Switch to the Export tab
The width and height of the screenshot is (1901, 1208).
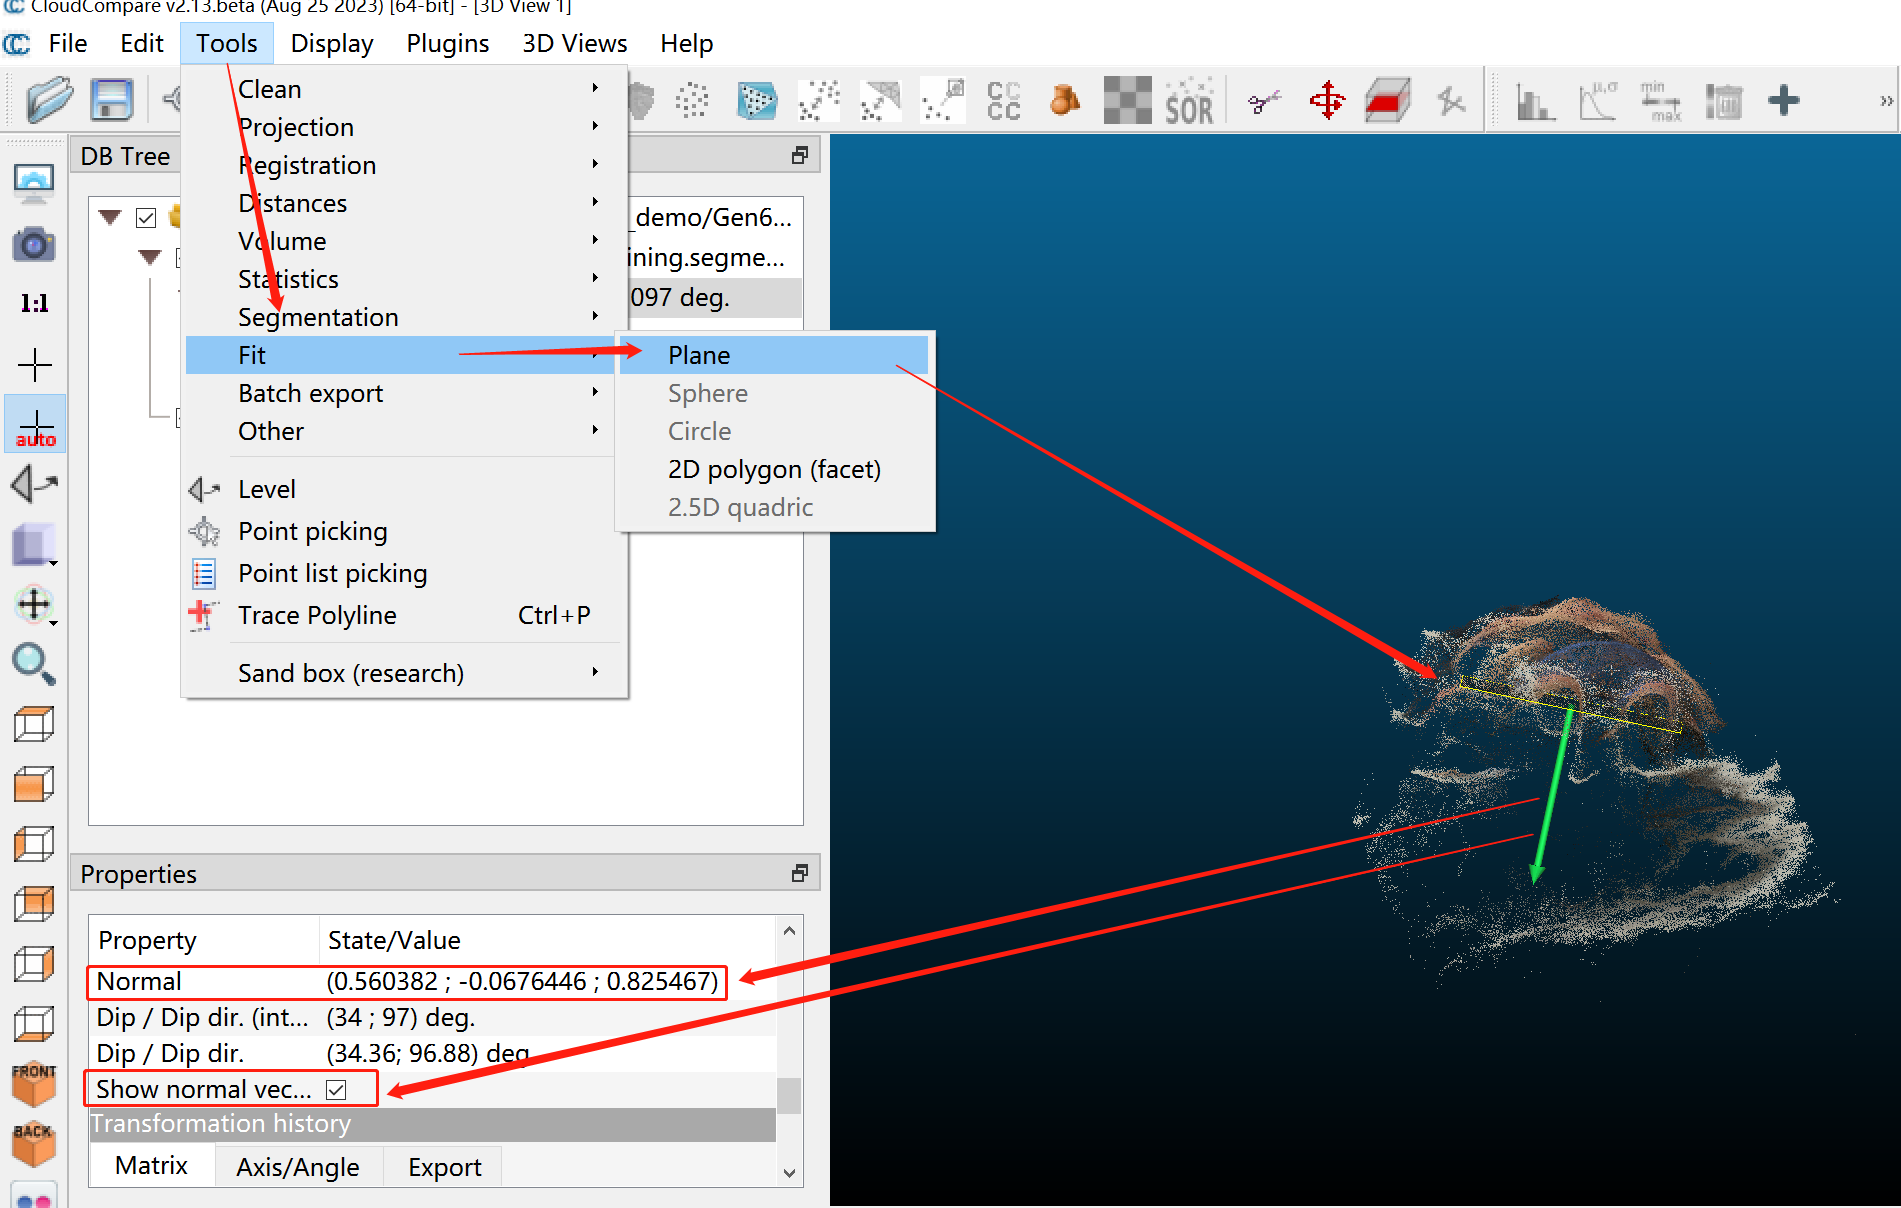click(x=444, y=1167)
